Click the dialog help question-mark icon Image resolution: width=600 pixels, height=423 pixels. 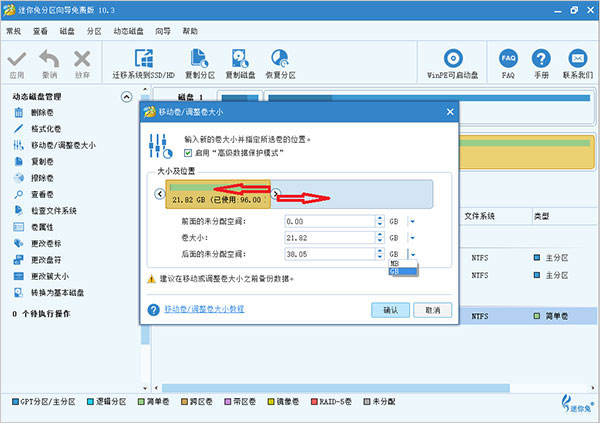coord(153,310)
